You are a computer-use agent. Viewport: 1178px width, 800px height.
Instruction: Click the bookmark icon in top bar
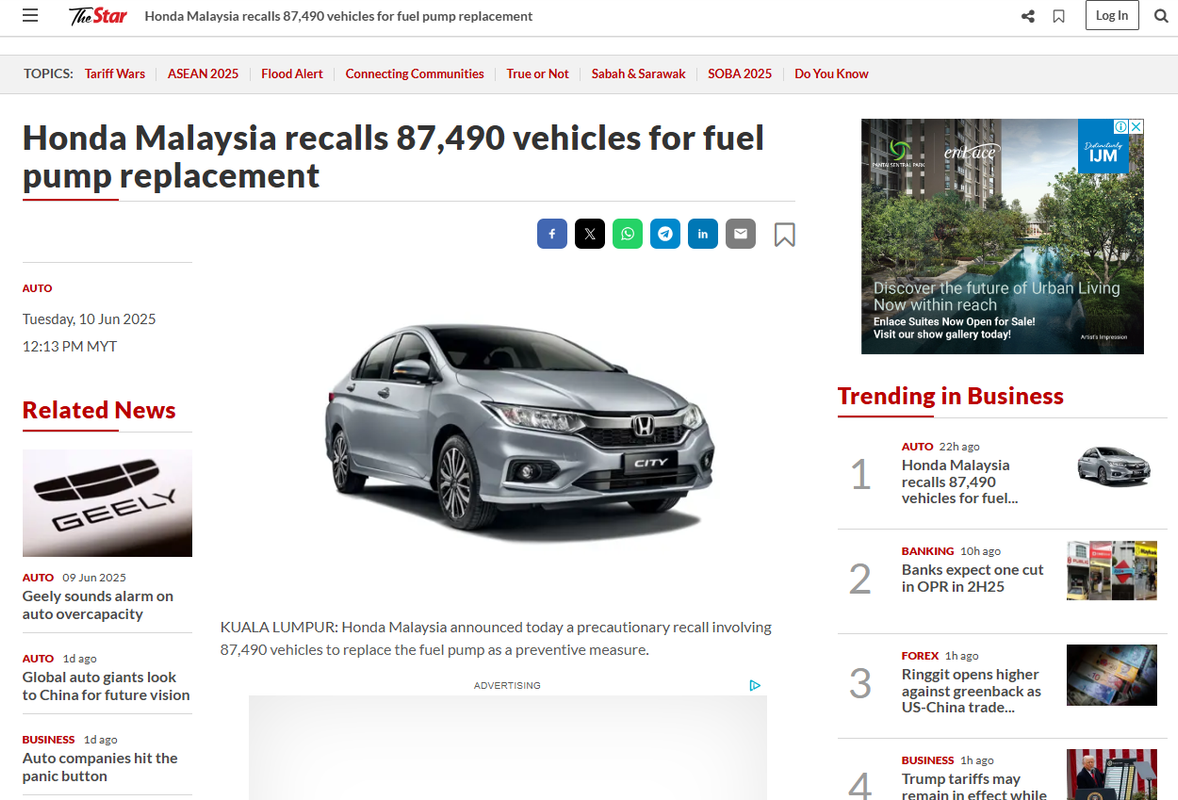1059,16
